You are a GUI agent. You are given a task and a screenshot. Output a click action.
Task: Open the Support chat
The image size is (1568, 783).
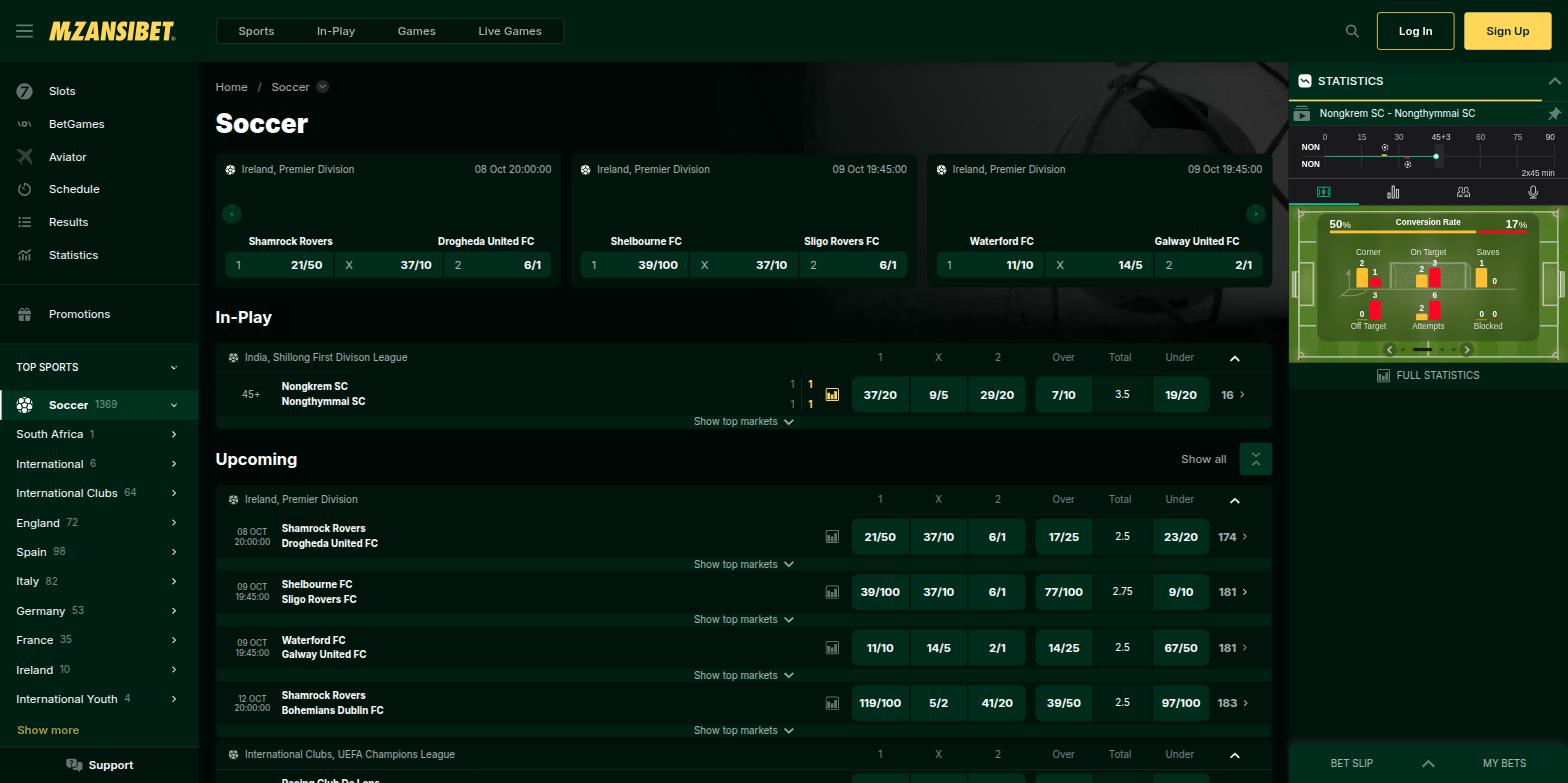[x=99, y=765]
